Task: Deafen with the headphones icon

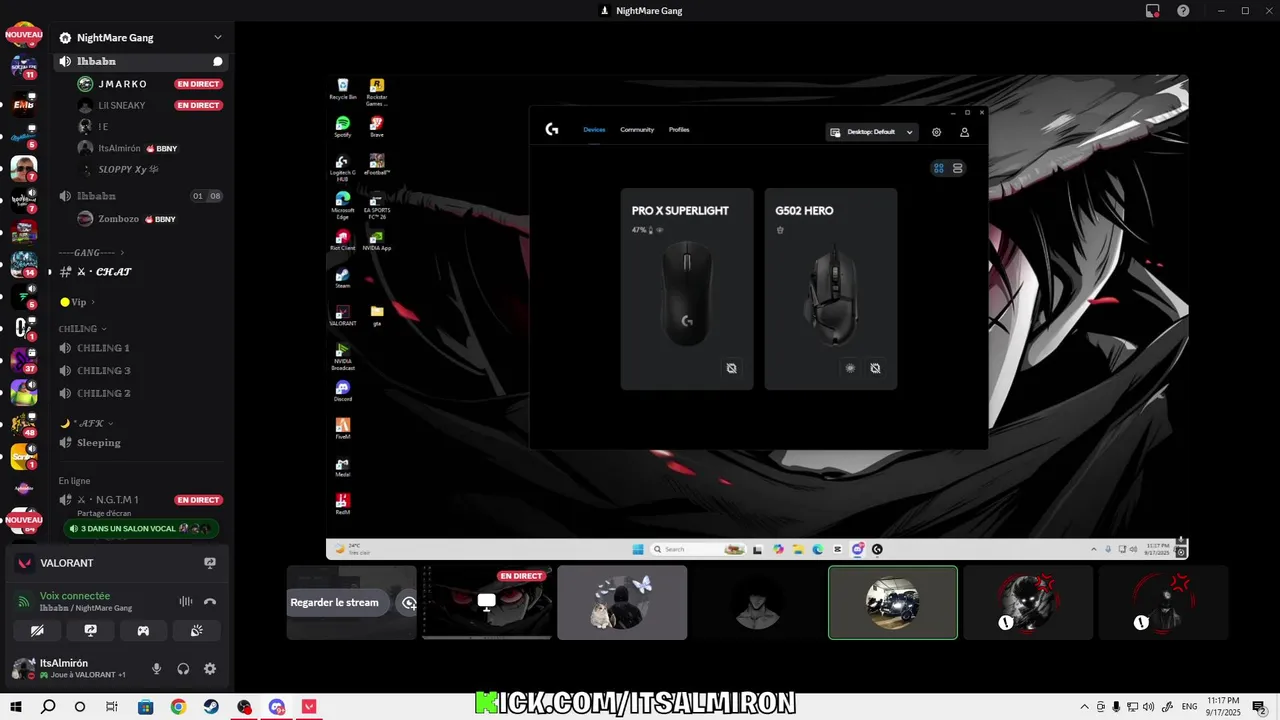Action: pos(183,669)
